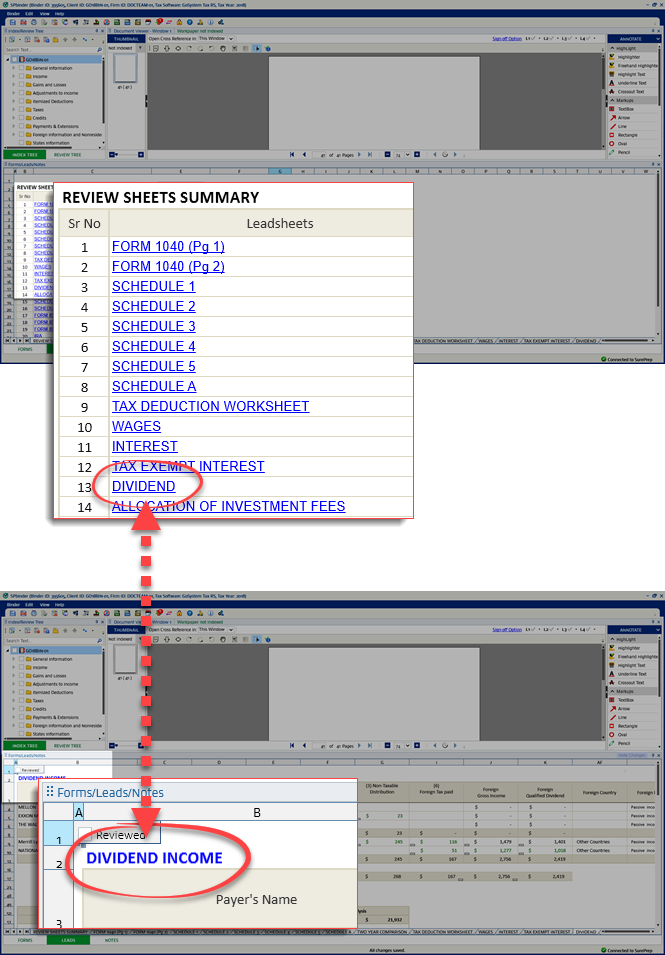Select TextBox markup tool in lower Annotate panel
665x955 pixels.
click(626, 700)
